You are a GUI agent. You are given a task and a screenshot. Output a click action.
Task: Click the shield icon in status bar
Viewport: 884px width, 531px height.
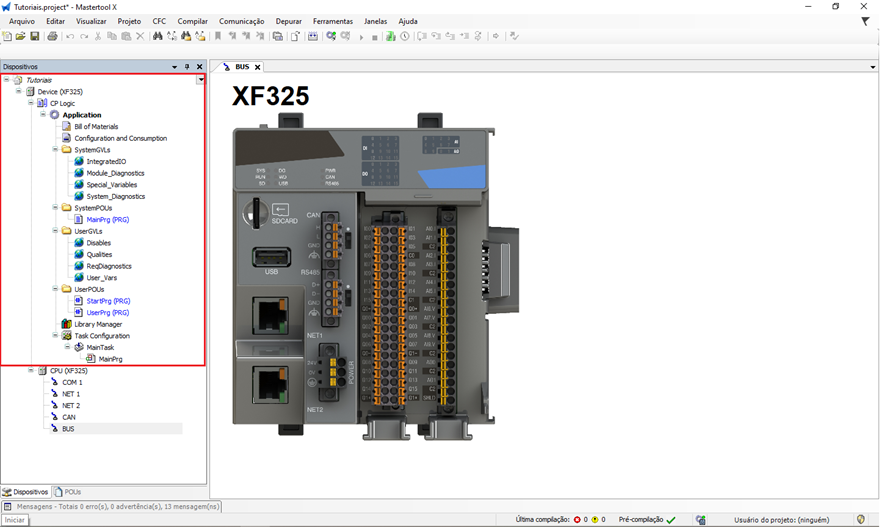click(x=861, y=520)
